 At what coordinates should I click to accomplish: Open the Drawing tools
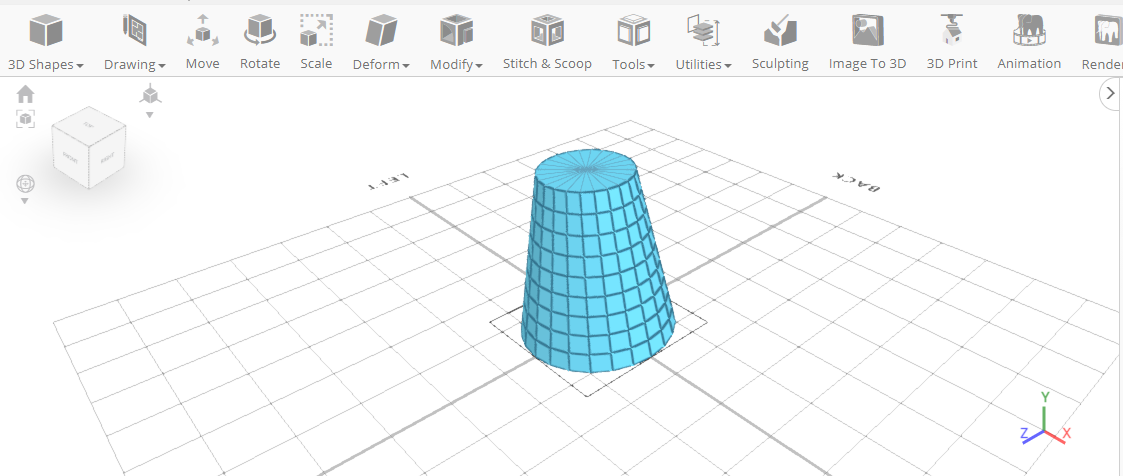tap(135, 42)
